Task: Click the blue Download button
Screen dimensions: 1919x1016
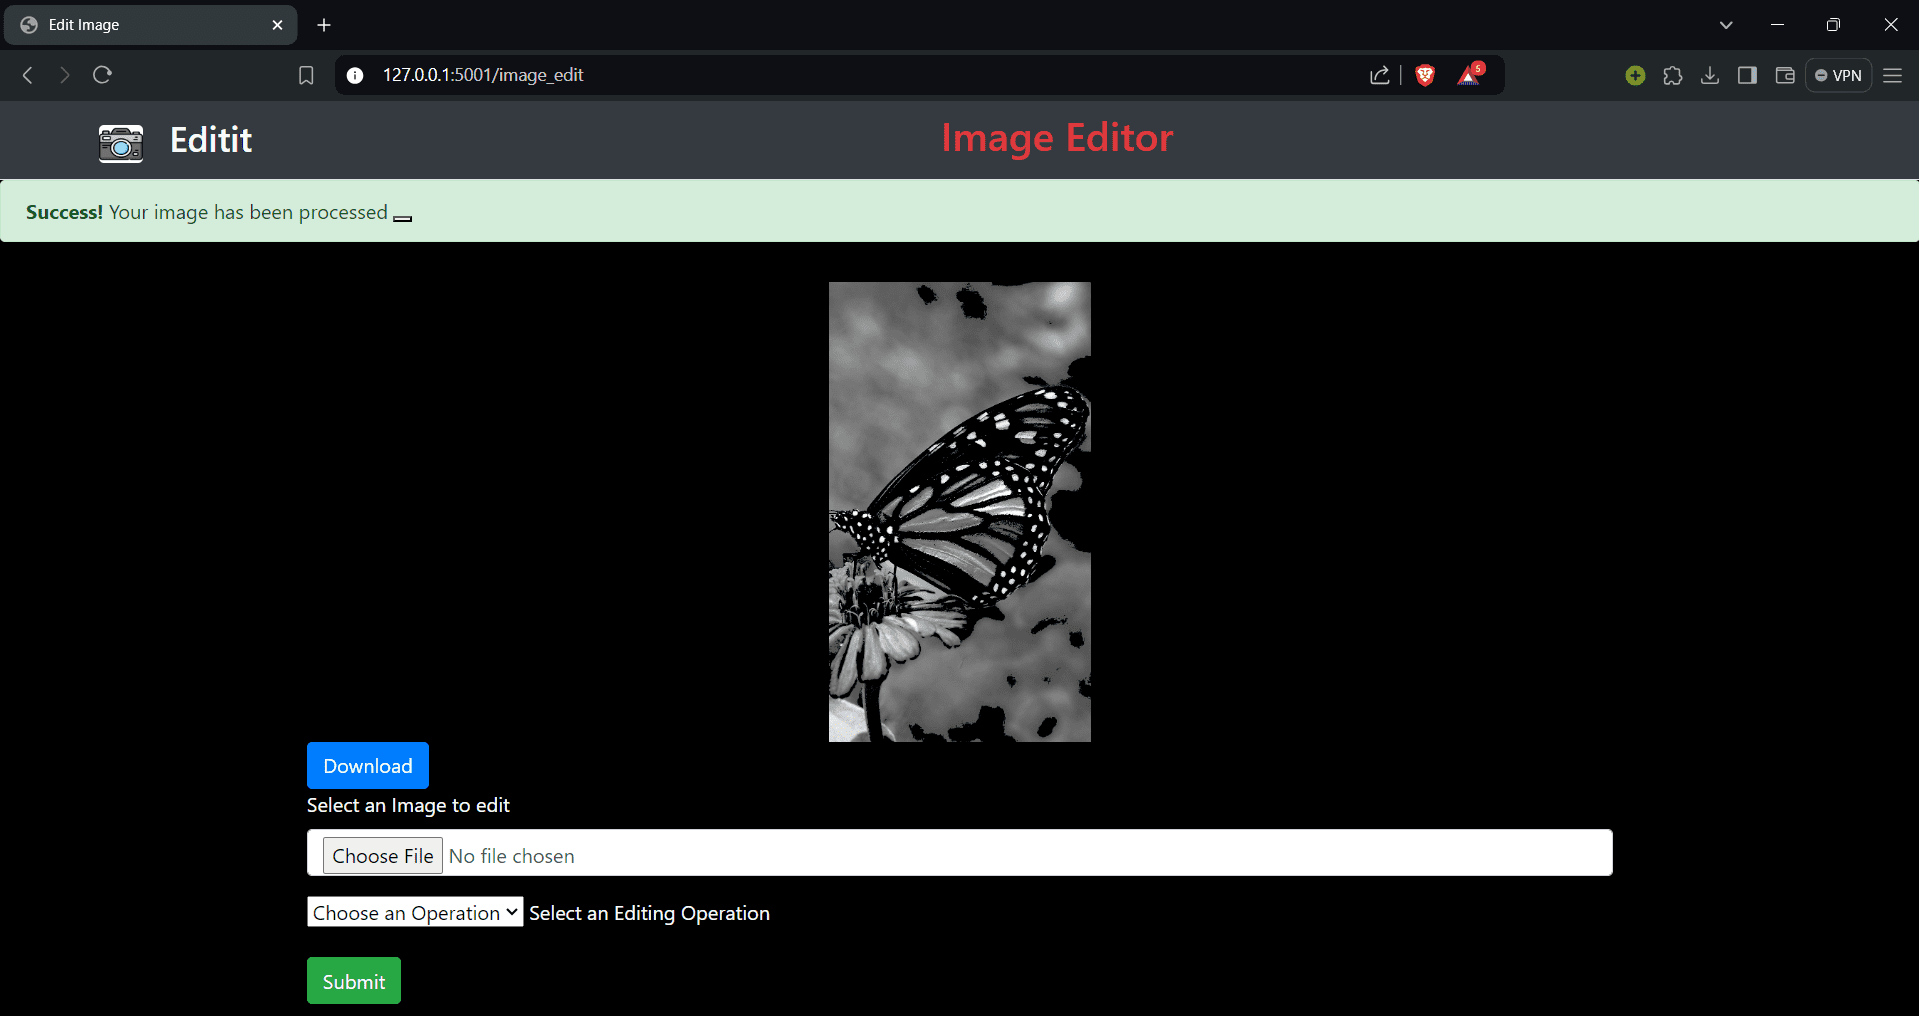Action: (367, 766)
